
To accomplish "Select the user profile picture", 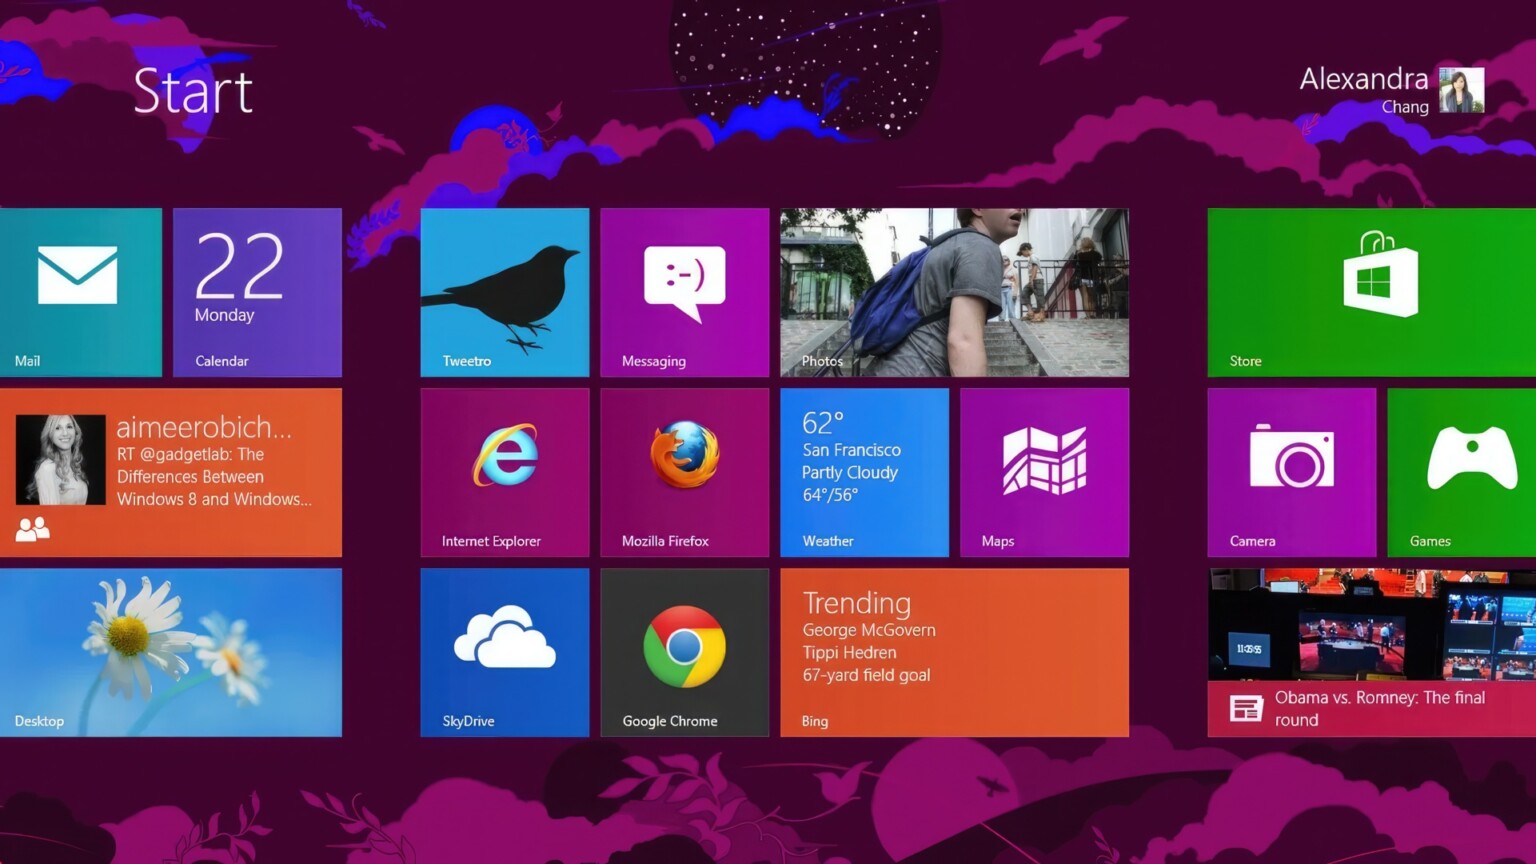I will pos(1460,92).
